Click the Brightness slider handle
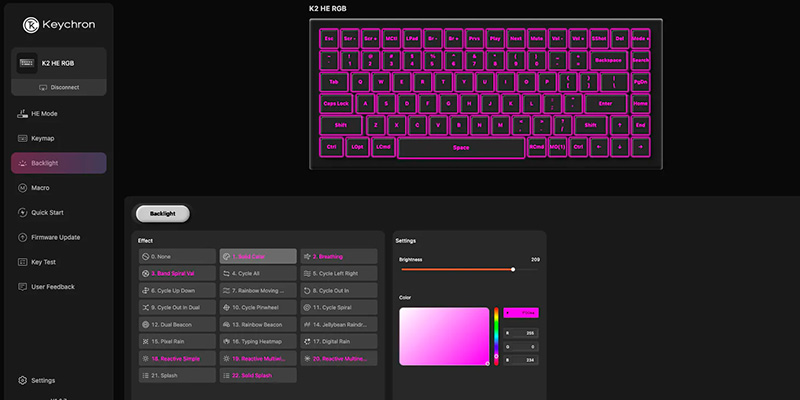Screen dimensions: 800x400 513,269
